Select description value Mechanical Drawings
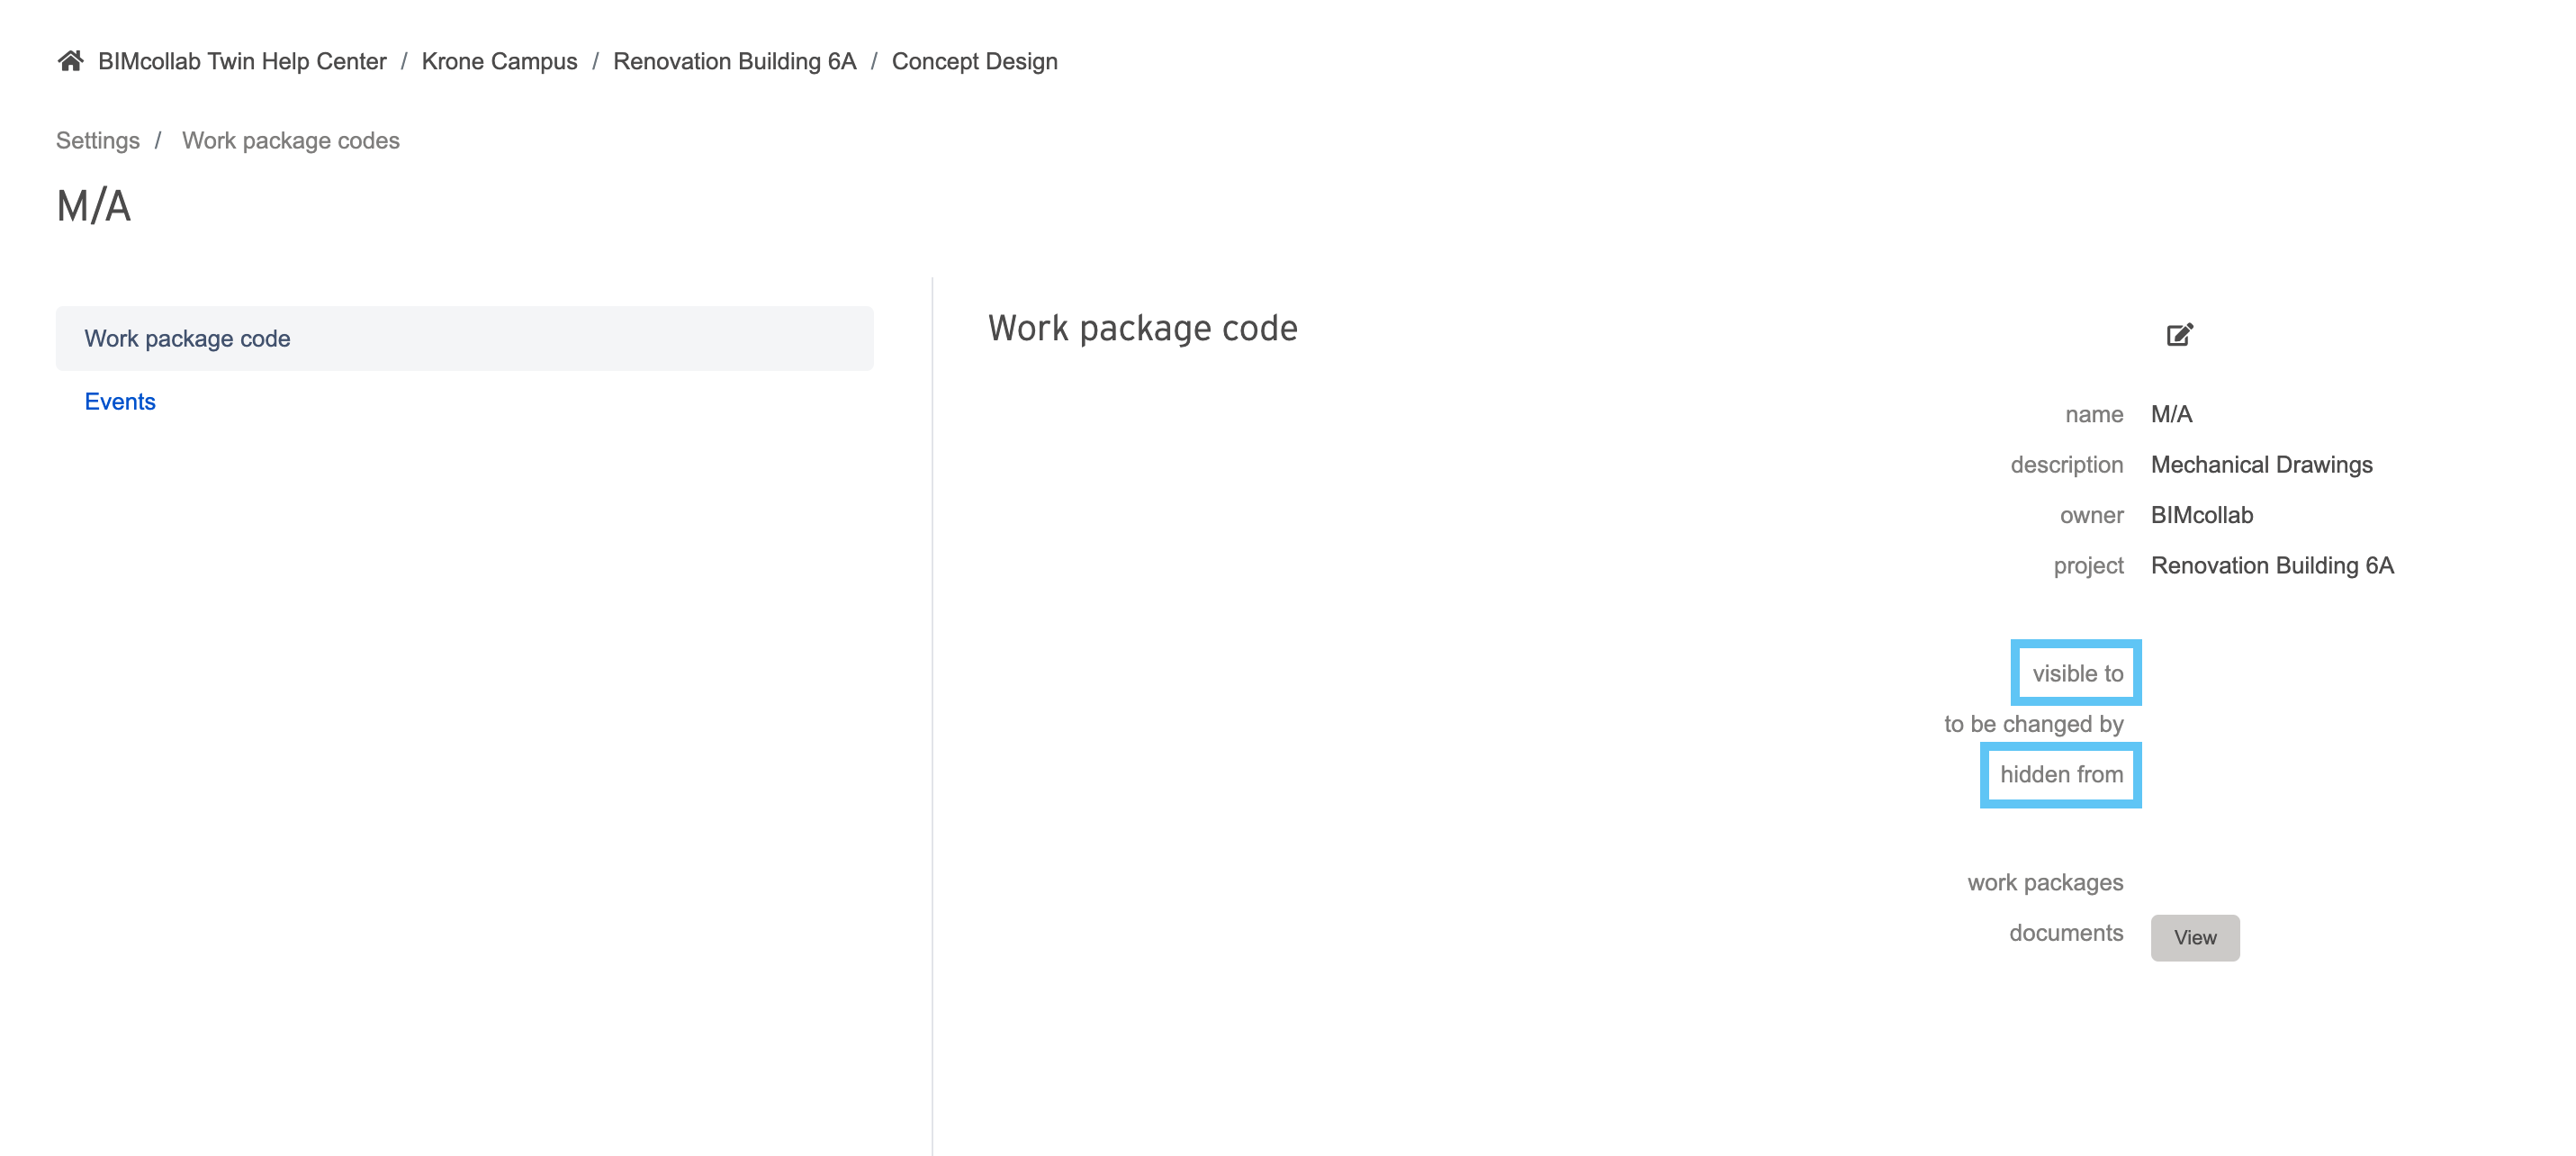Viewport: 2576px width, 1156px height. pos(2262,465)
